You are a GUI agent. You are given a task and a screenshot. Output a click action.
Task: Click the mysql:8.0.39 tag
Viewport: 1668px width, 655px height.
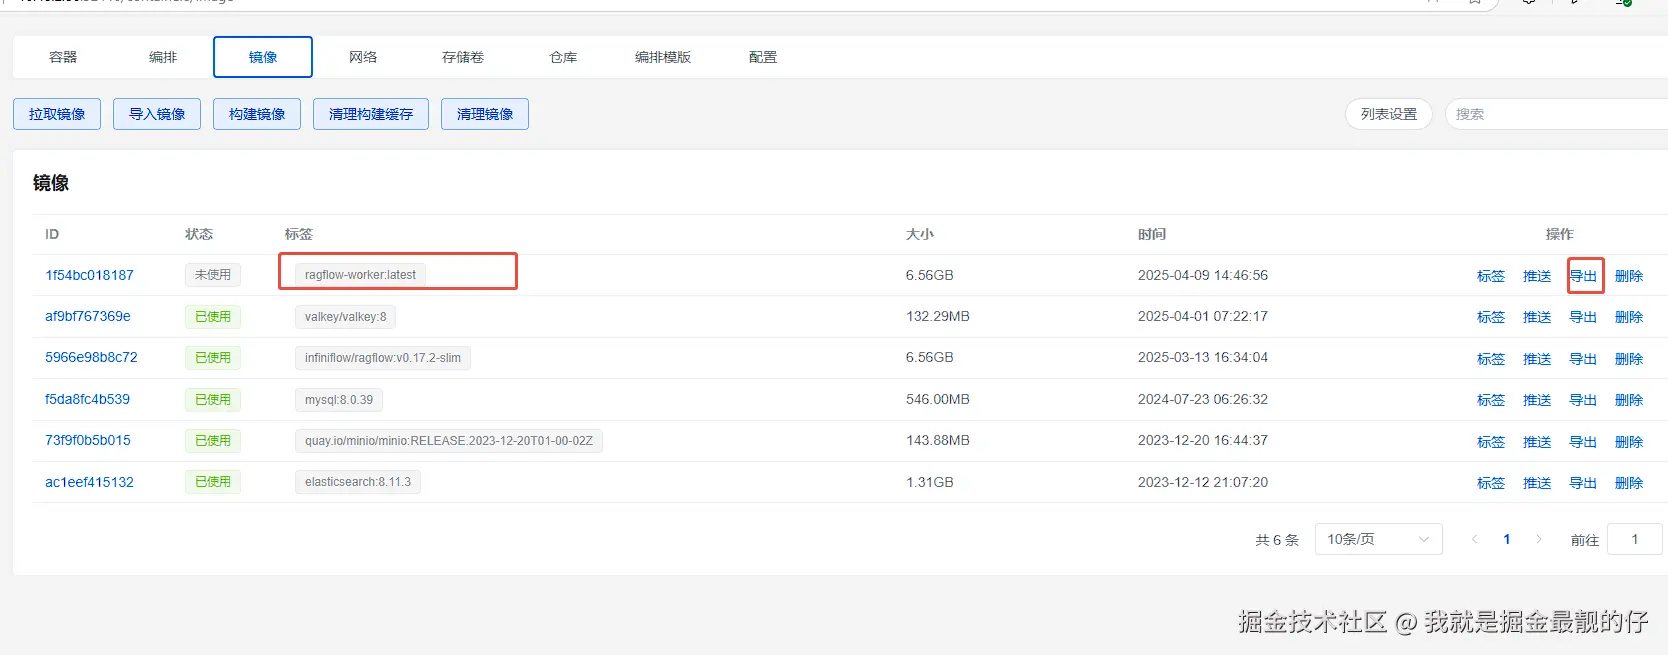point(339,400)
